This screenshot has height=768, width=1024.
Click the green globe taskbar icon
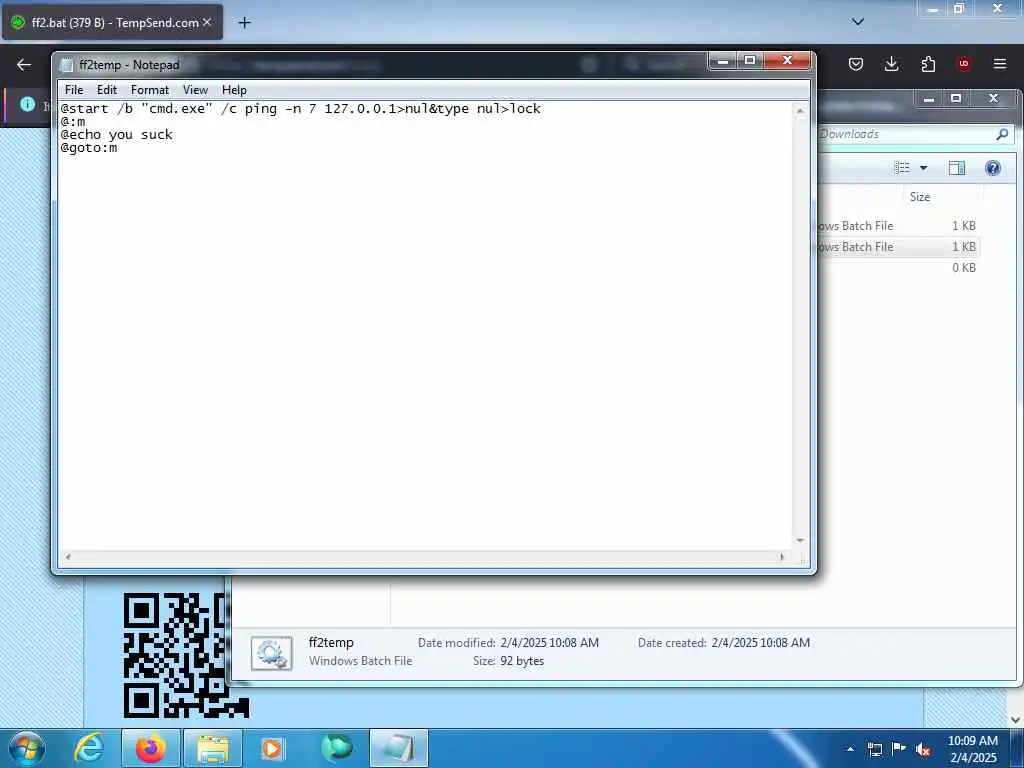[336, 748]
